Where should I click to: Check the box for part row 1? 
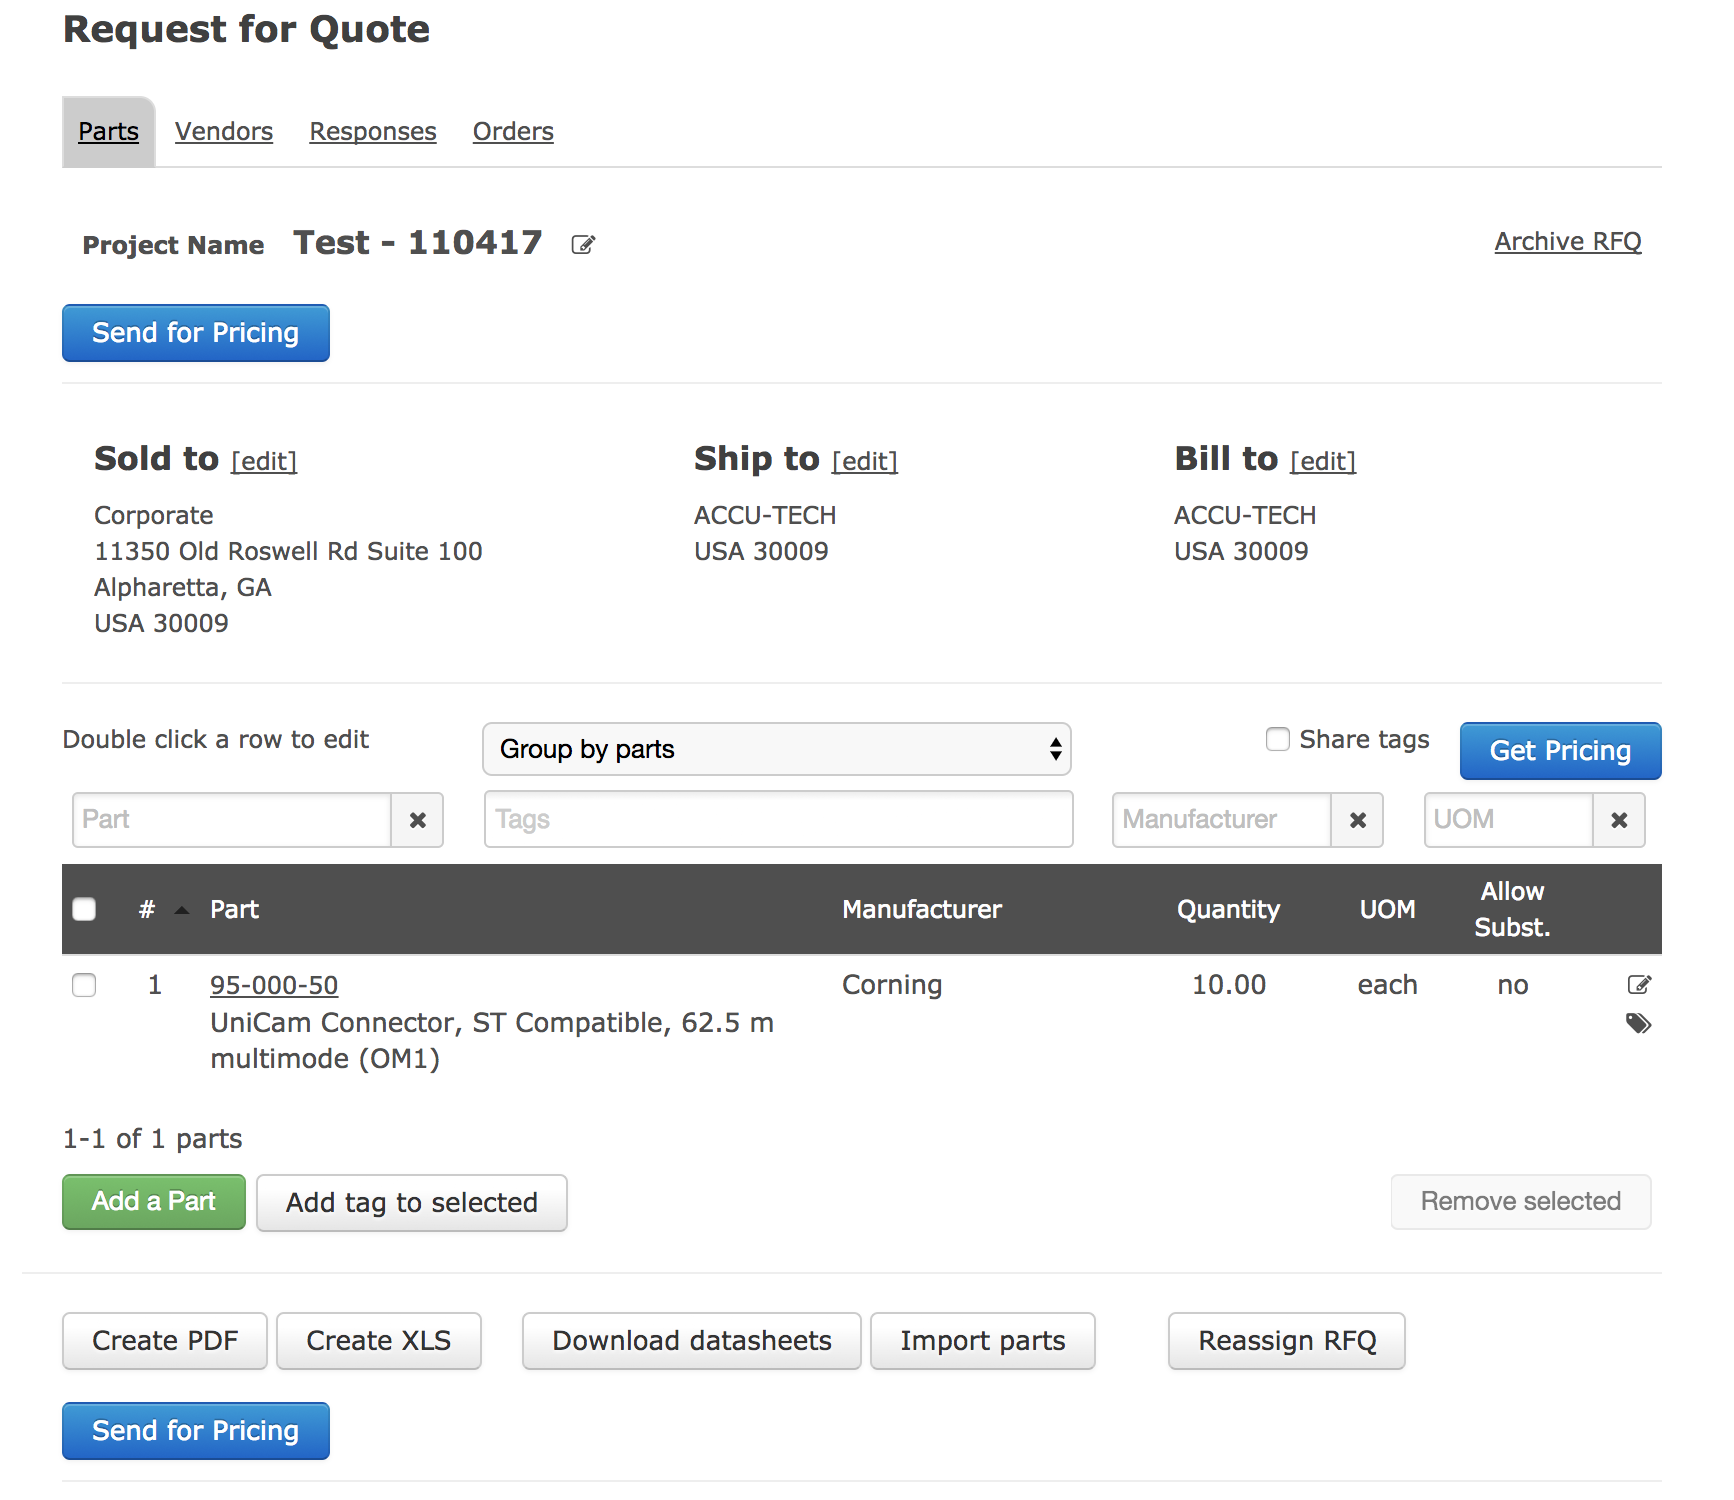85,985
